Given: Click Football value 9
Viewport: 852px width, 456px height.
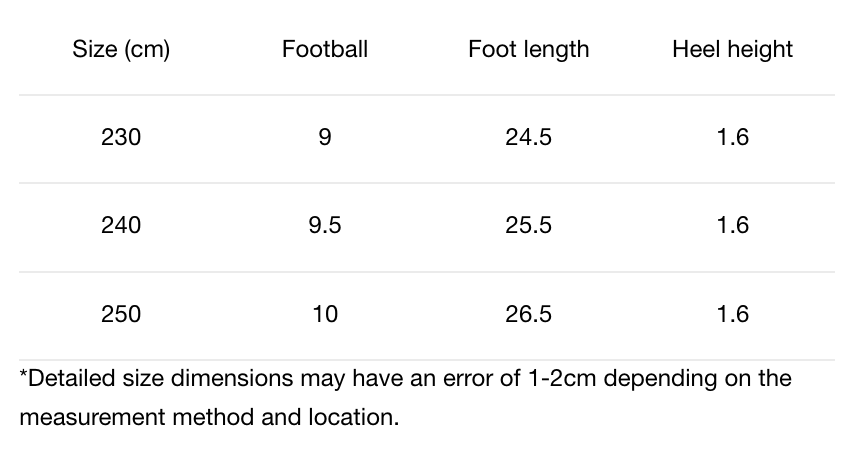Looking at the screenshot, I should click(x=325, y=138).
